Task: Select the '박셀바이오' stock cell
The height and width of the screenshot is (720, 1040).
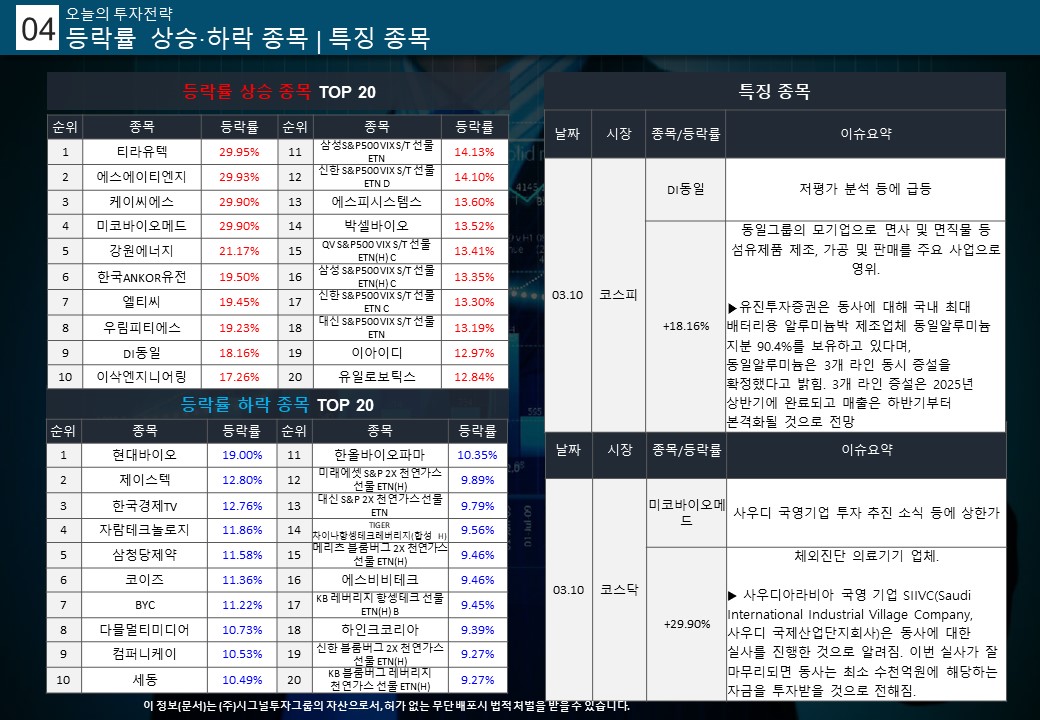Action: 376,225
